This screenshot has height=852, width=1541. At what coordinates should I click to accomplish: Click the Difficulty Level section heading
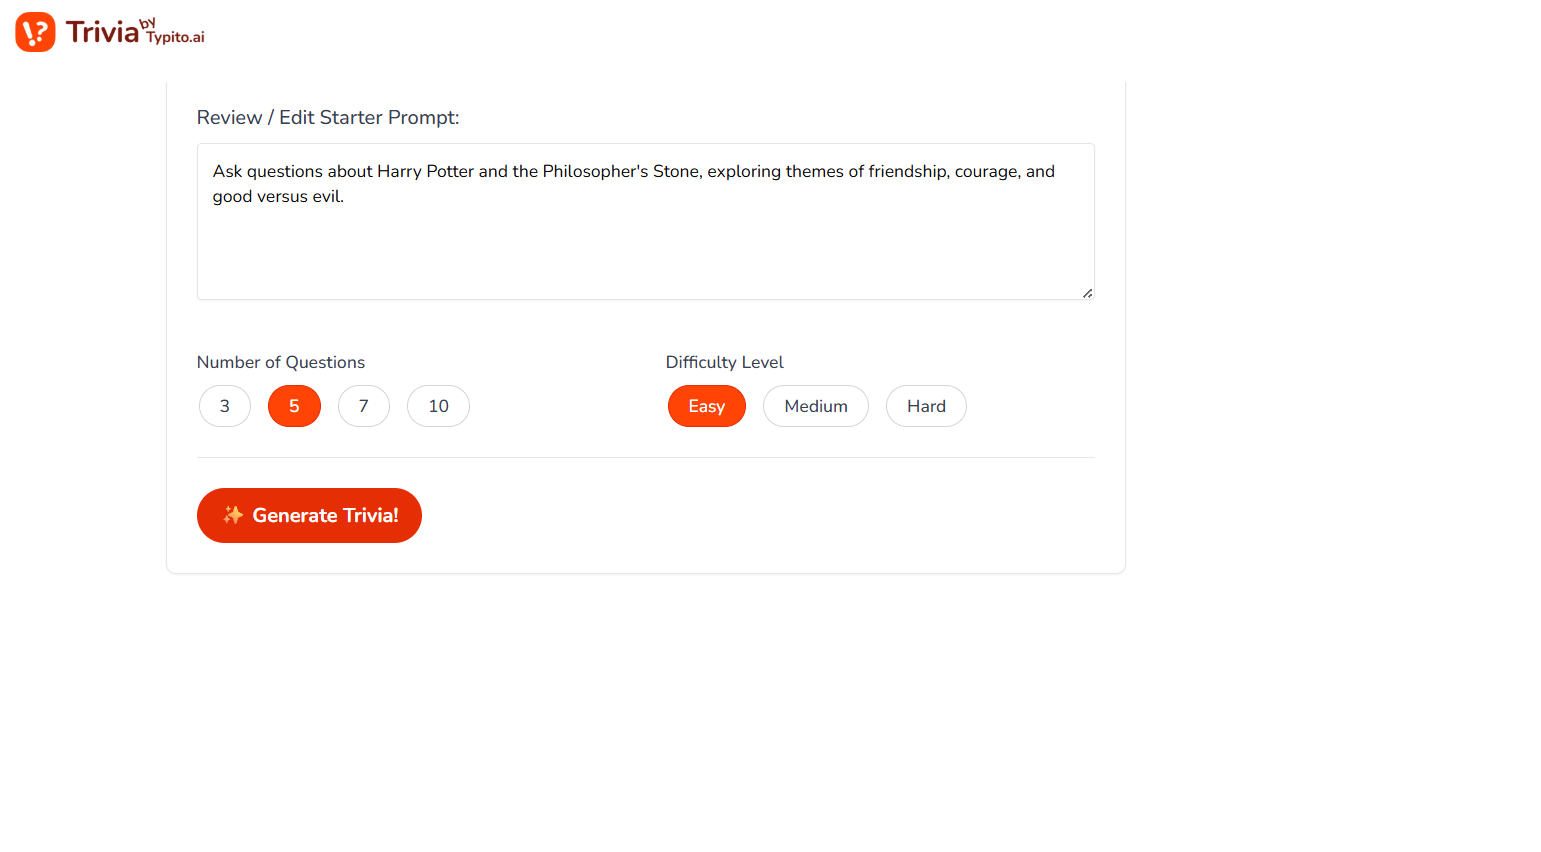(724, 361)
